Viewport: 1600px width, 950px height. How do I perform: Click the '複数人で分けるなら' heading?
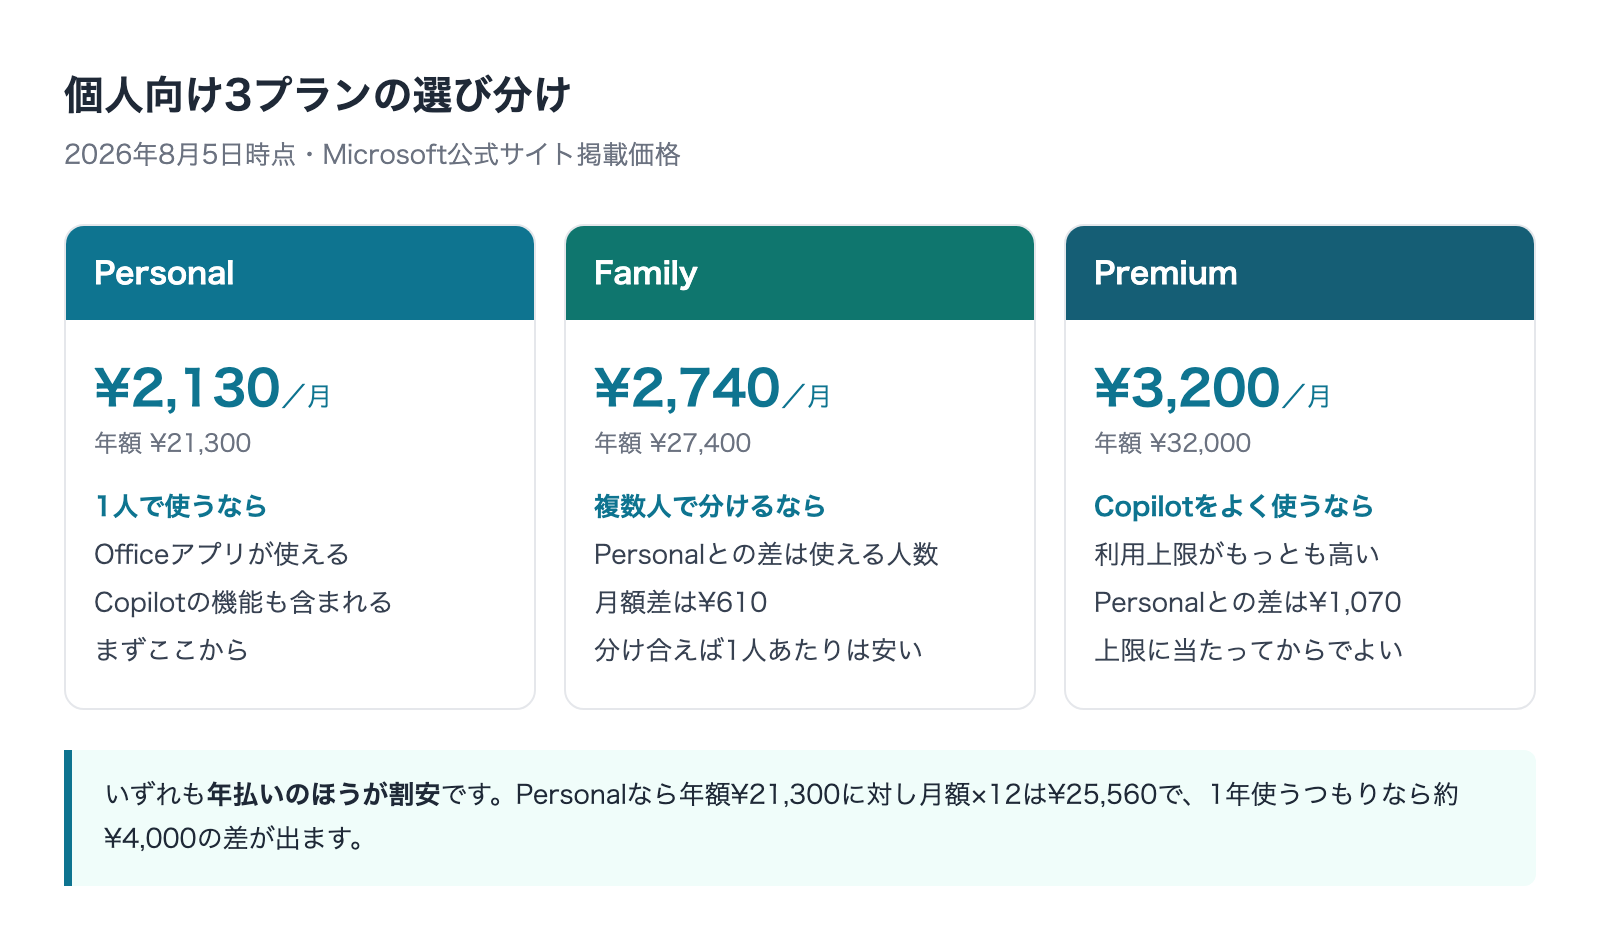tap(710, 506)
